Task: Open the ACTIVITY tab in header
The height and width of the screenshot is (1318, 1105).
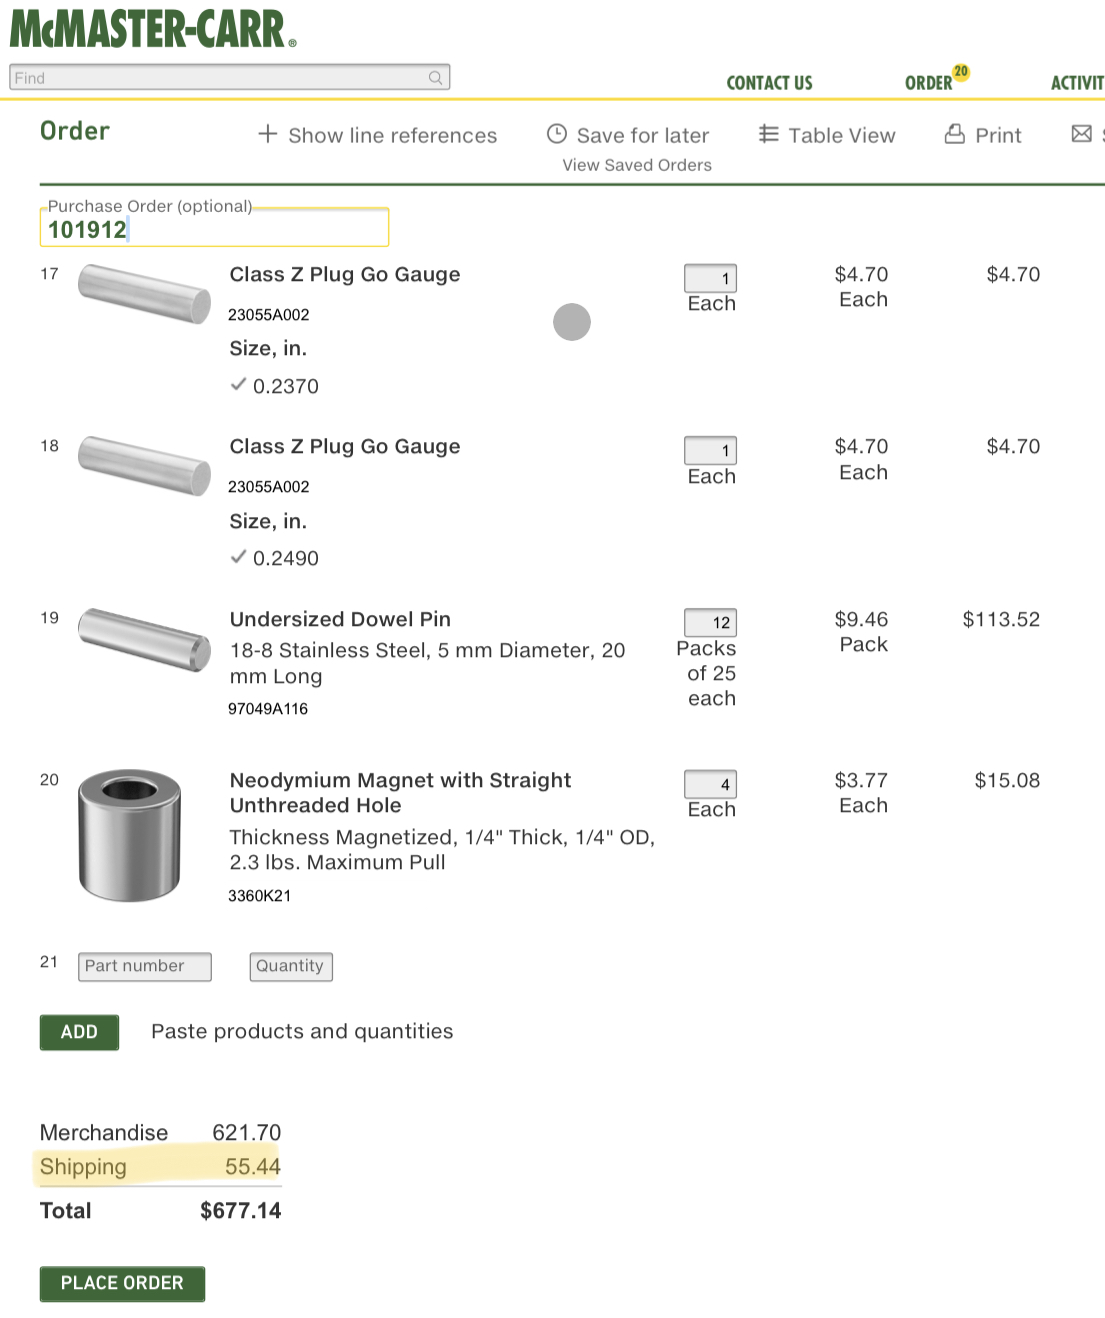Action: (1077, 83)
